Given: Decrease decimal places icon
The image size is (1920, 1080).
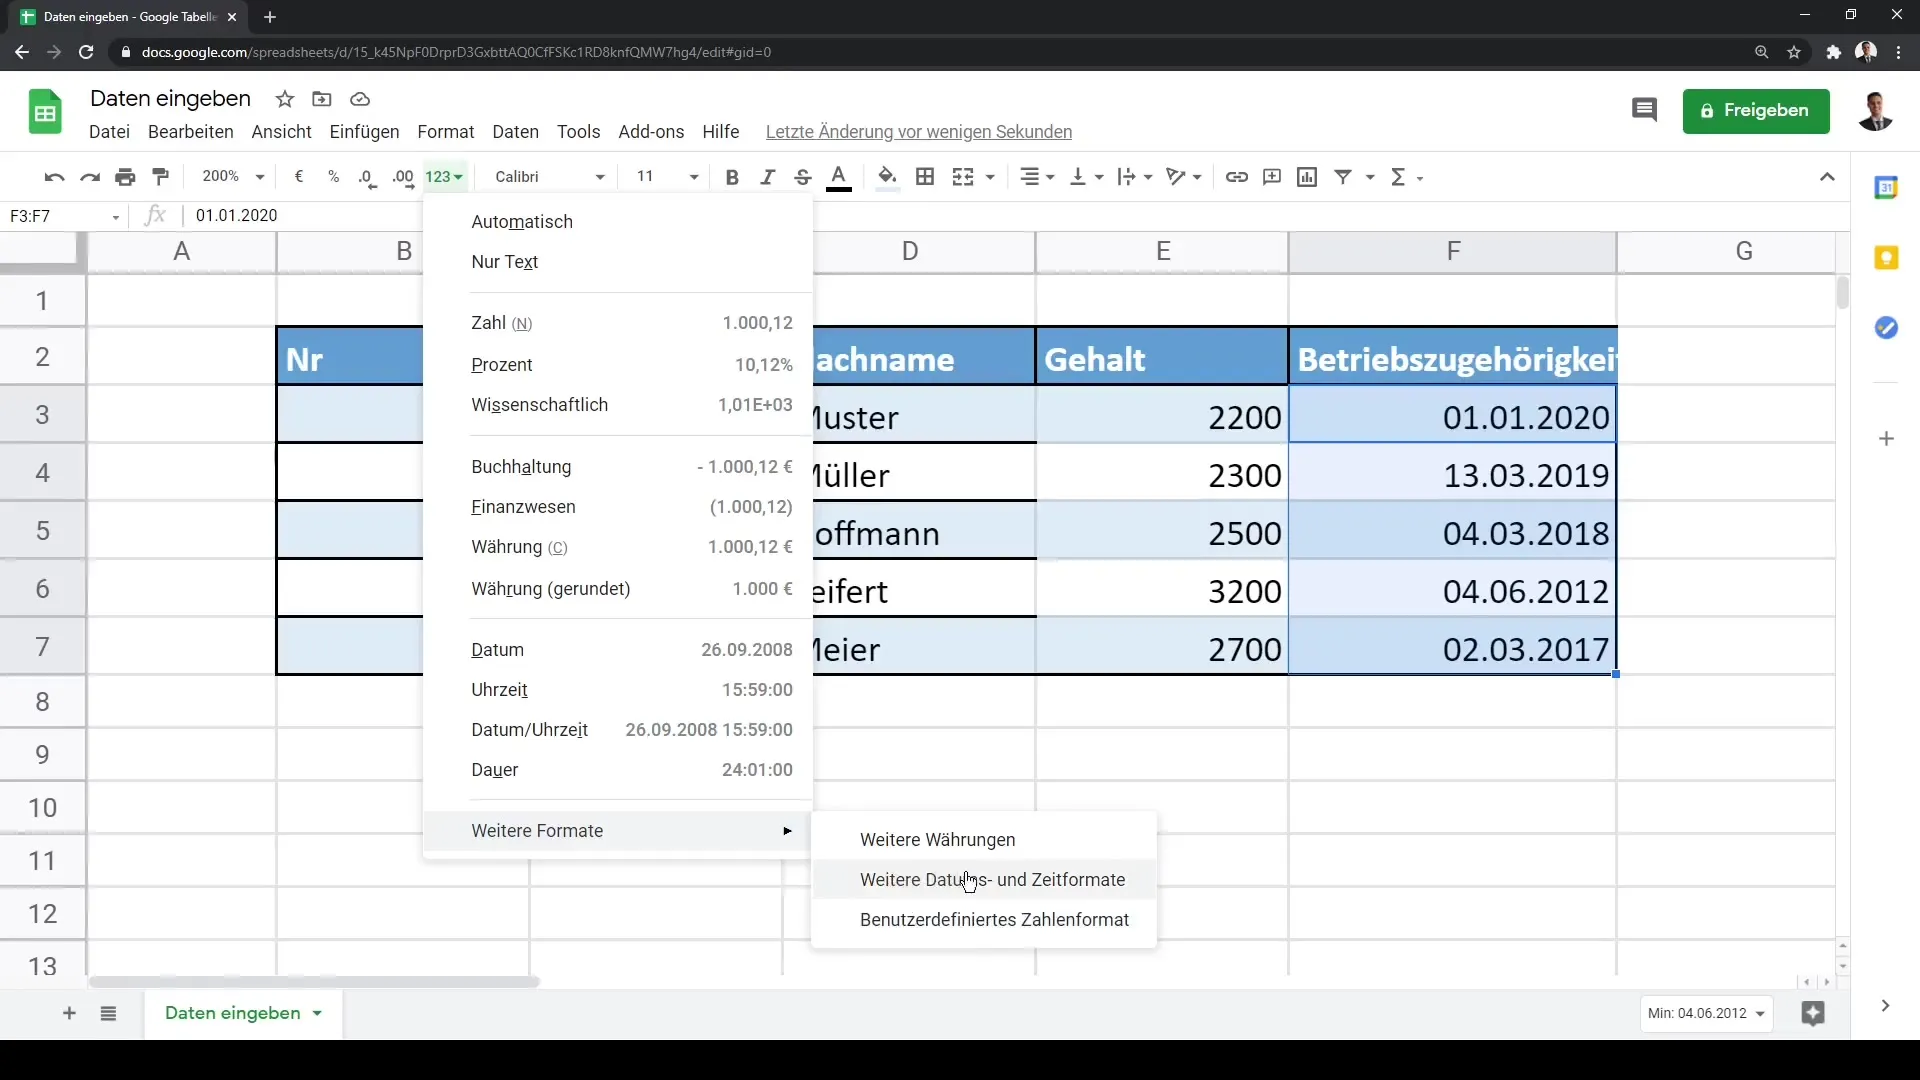Looking at the screenshot, I should (x=368, y=177).
